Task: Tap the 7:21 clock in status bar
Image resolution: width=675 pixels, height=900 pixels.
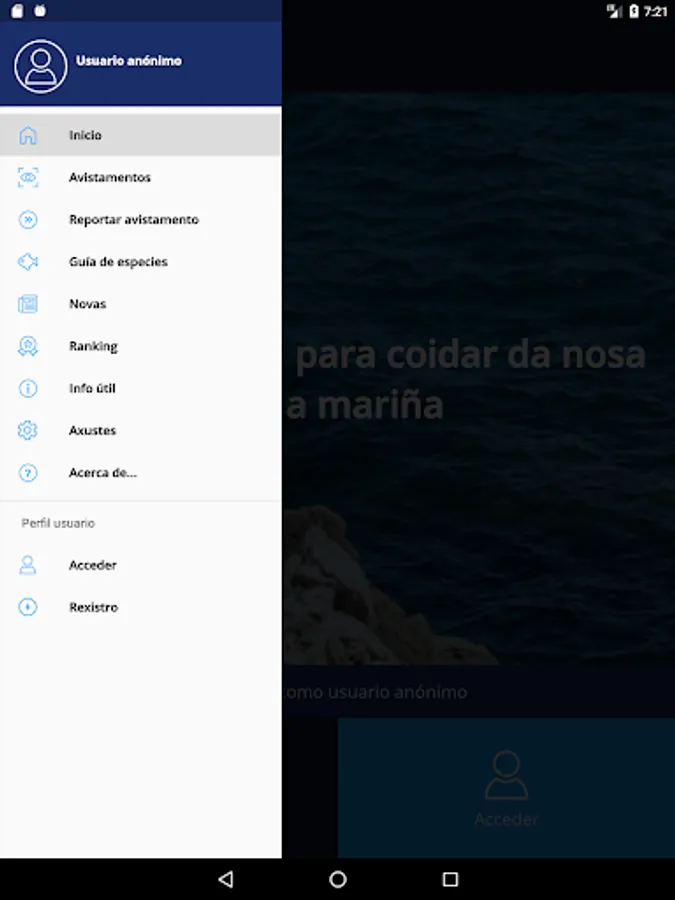Action: click(x=655, y=11)
